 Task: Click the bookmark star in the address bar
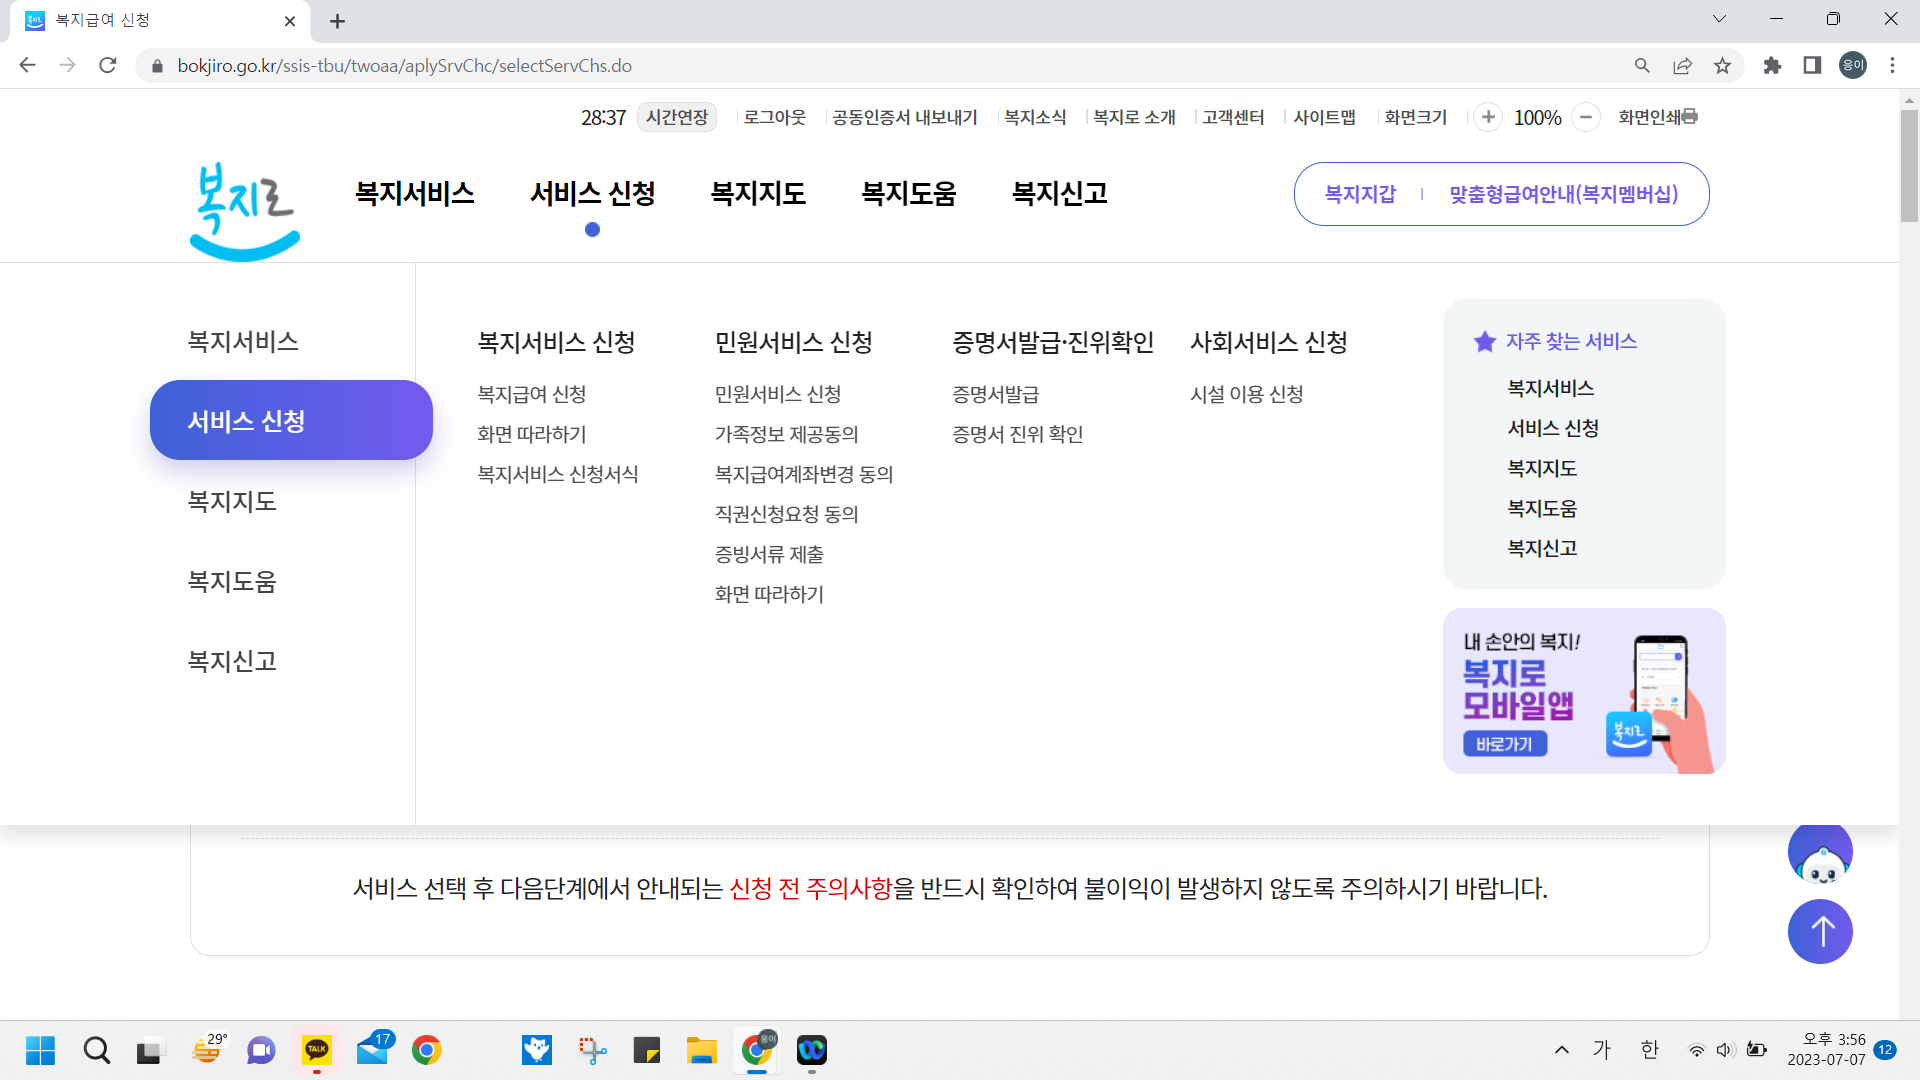1722,65
